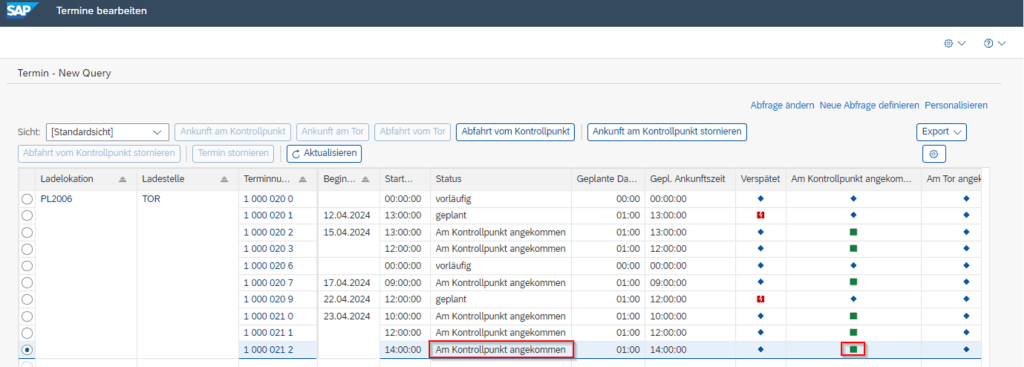Viewport: 1024px width, 367px height.
Task: Open the help question mark menu
Action: [x=995, y=43]
